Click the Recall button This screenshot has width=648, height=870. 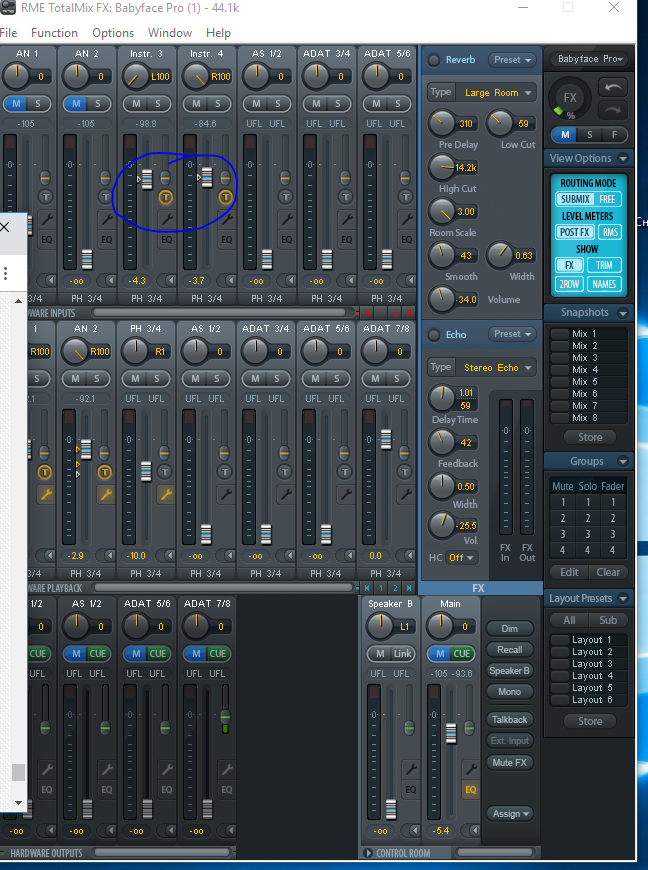click(510, 650)
